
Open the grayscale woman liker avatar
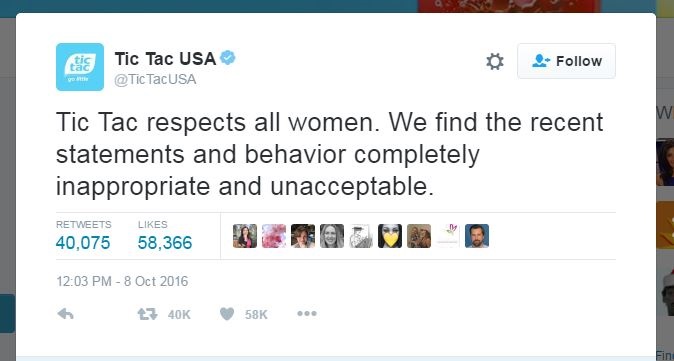point(332,236)
